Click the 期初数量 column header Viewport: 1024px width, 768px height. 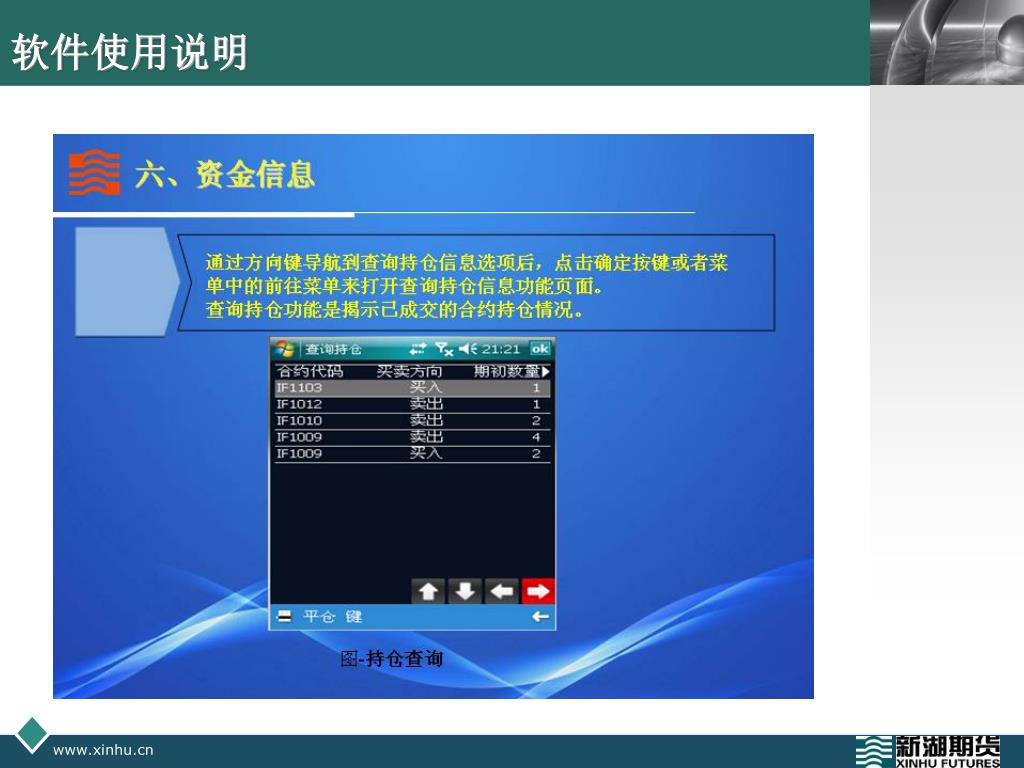click(507, 371)
